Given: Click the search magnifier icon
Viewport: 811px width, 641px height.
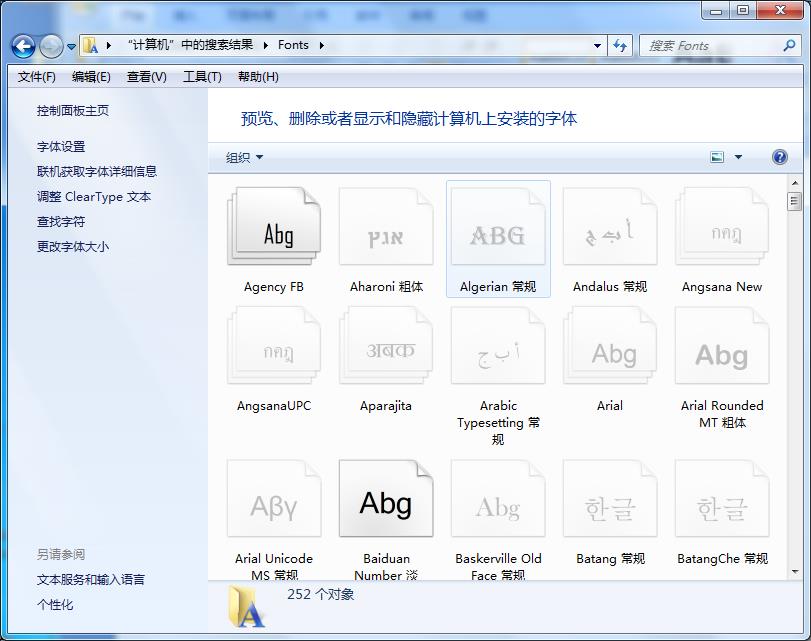Looking at the screenshot, I should pos(789,46).
